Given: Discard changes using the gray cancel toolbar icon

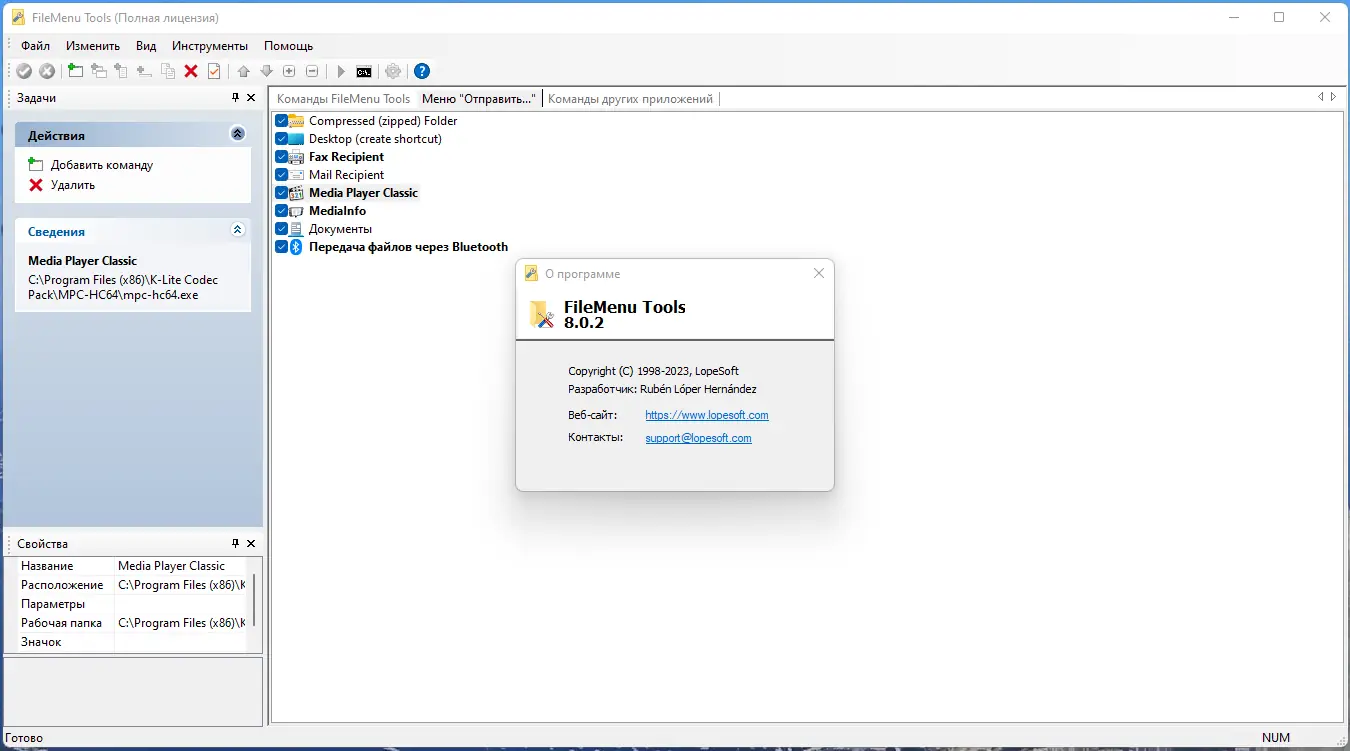Looking at the screenshot, I should pyautogui.click(x=46, y=71).
